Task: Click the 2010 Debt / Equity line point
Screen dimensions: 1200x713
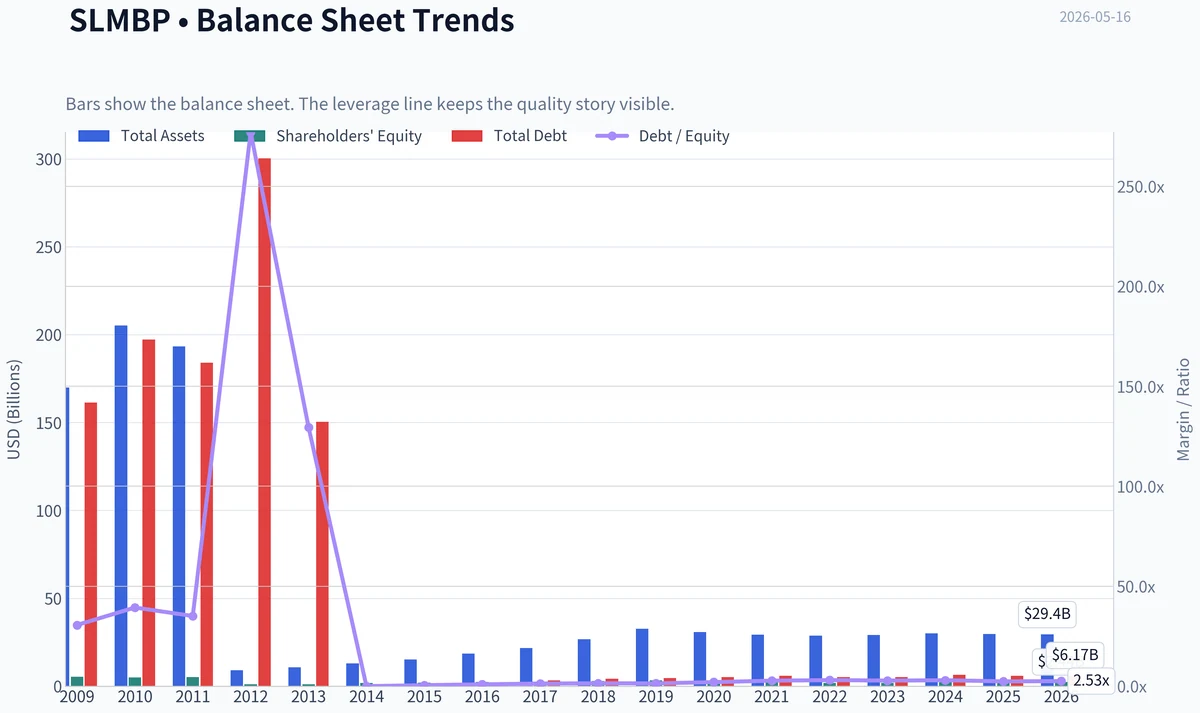Action: (x=135, y=607)
